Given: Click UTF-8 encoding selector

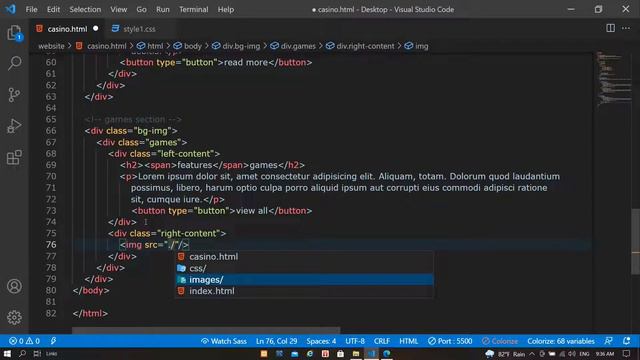Looking at the screenshot, I should coord(355,341).
